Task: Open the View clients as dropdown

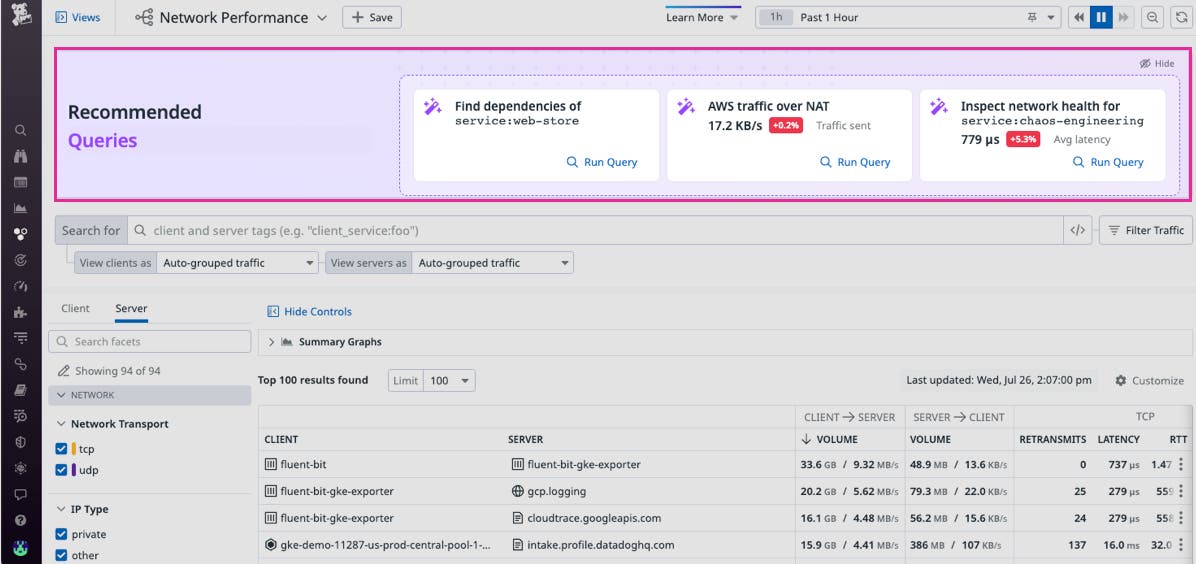Action: coord(237,263)
